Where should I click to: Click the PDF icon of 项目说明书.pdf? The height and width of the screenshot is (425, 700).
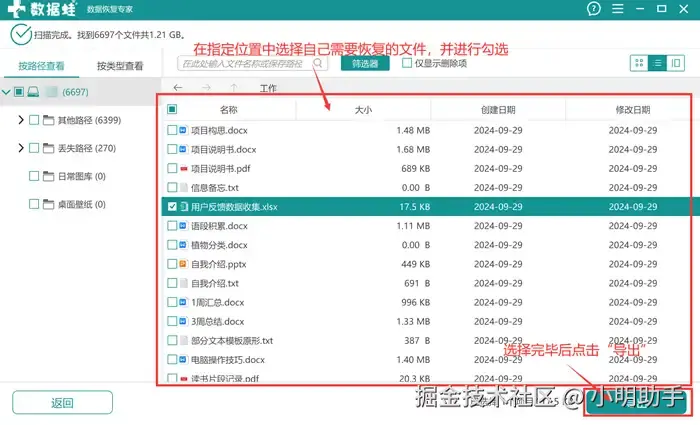click(183, 169)
